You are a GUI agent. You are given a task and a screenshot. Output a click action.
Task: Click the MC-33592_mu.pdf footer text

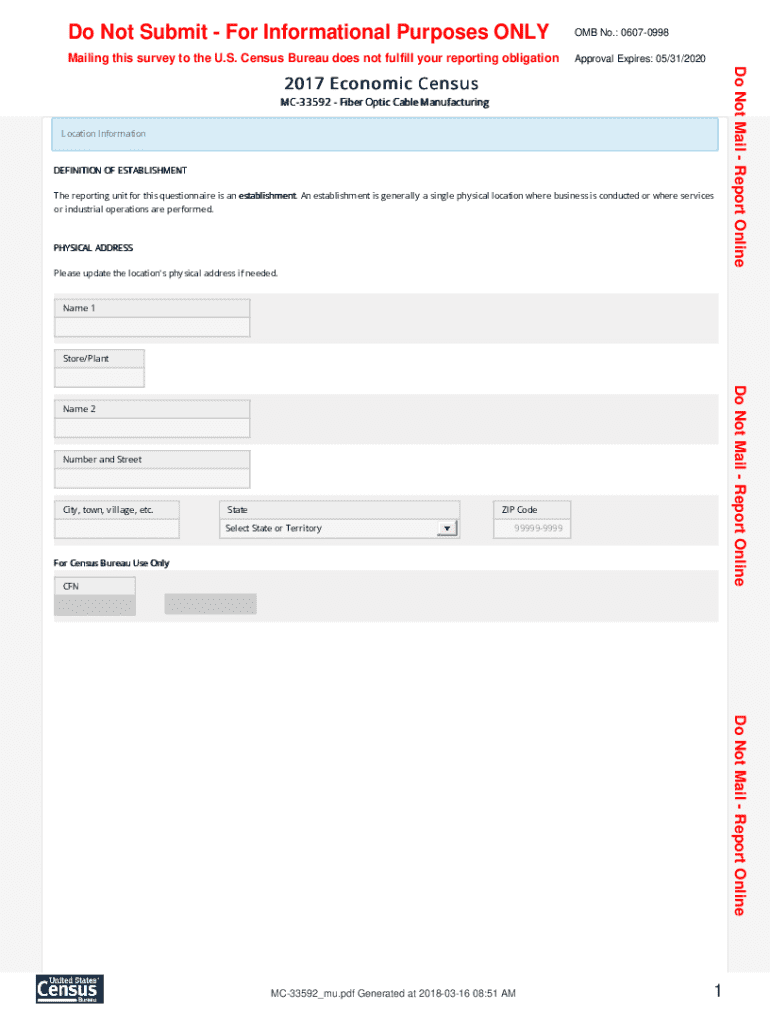(393, 993)
